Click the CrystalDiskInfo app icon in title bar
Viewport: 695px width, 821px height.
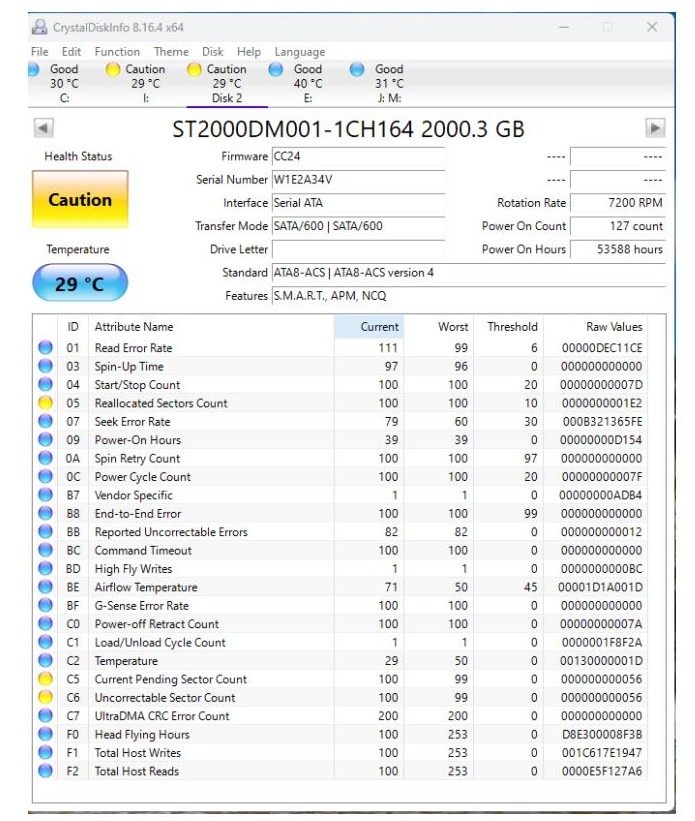pos(40,27)
